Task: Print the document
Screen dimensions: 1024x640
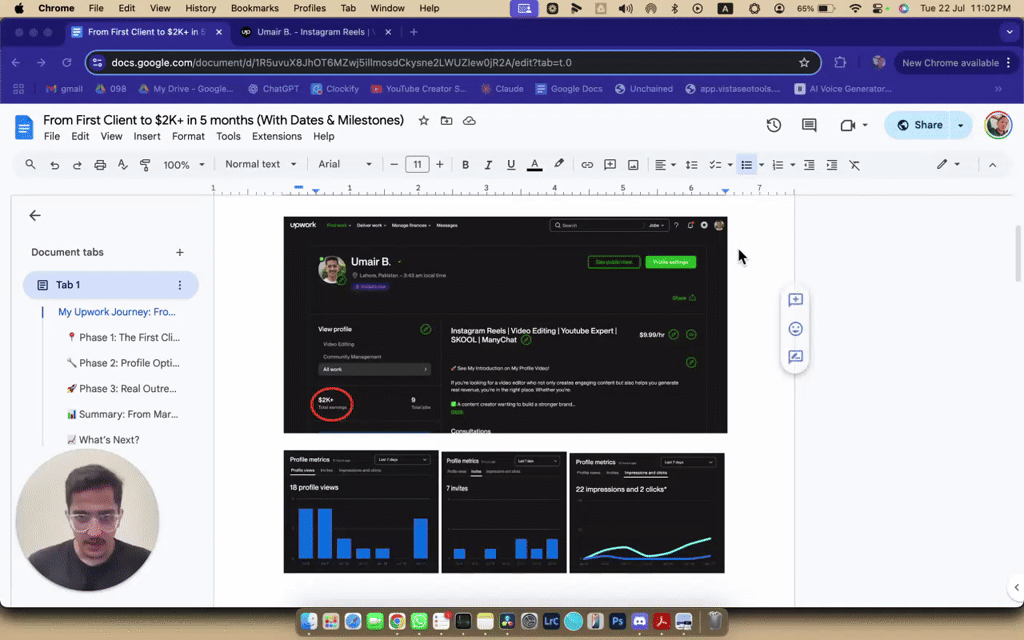Action: (100, 165)
